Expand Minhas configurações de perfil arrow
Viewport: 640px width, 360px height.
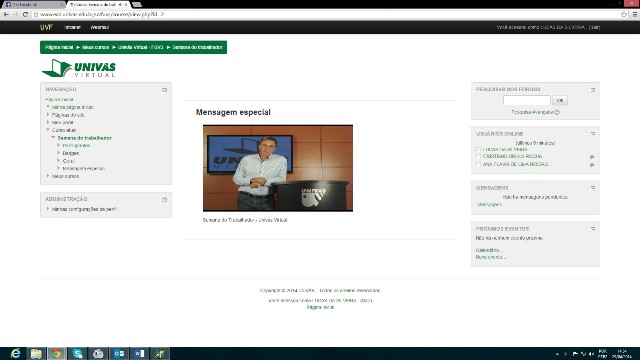coord(48,209)
